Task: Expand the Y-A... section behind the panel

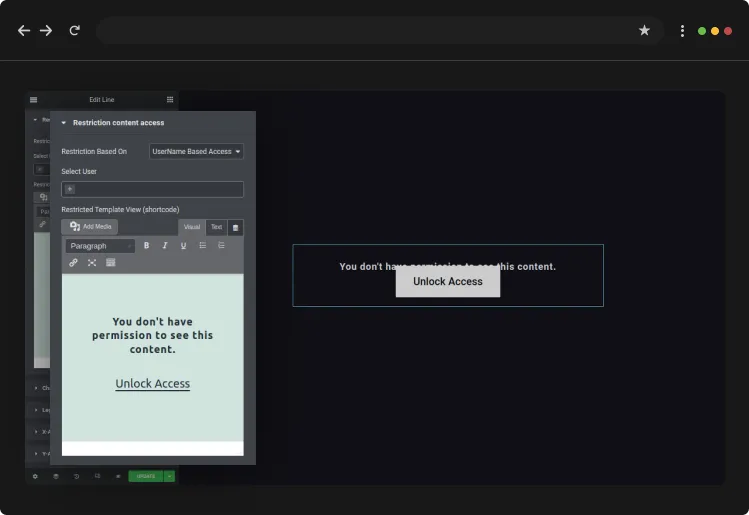Action: click(x=42, y=454)
